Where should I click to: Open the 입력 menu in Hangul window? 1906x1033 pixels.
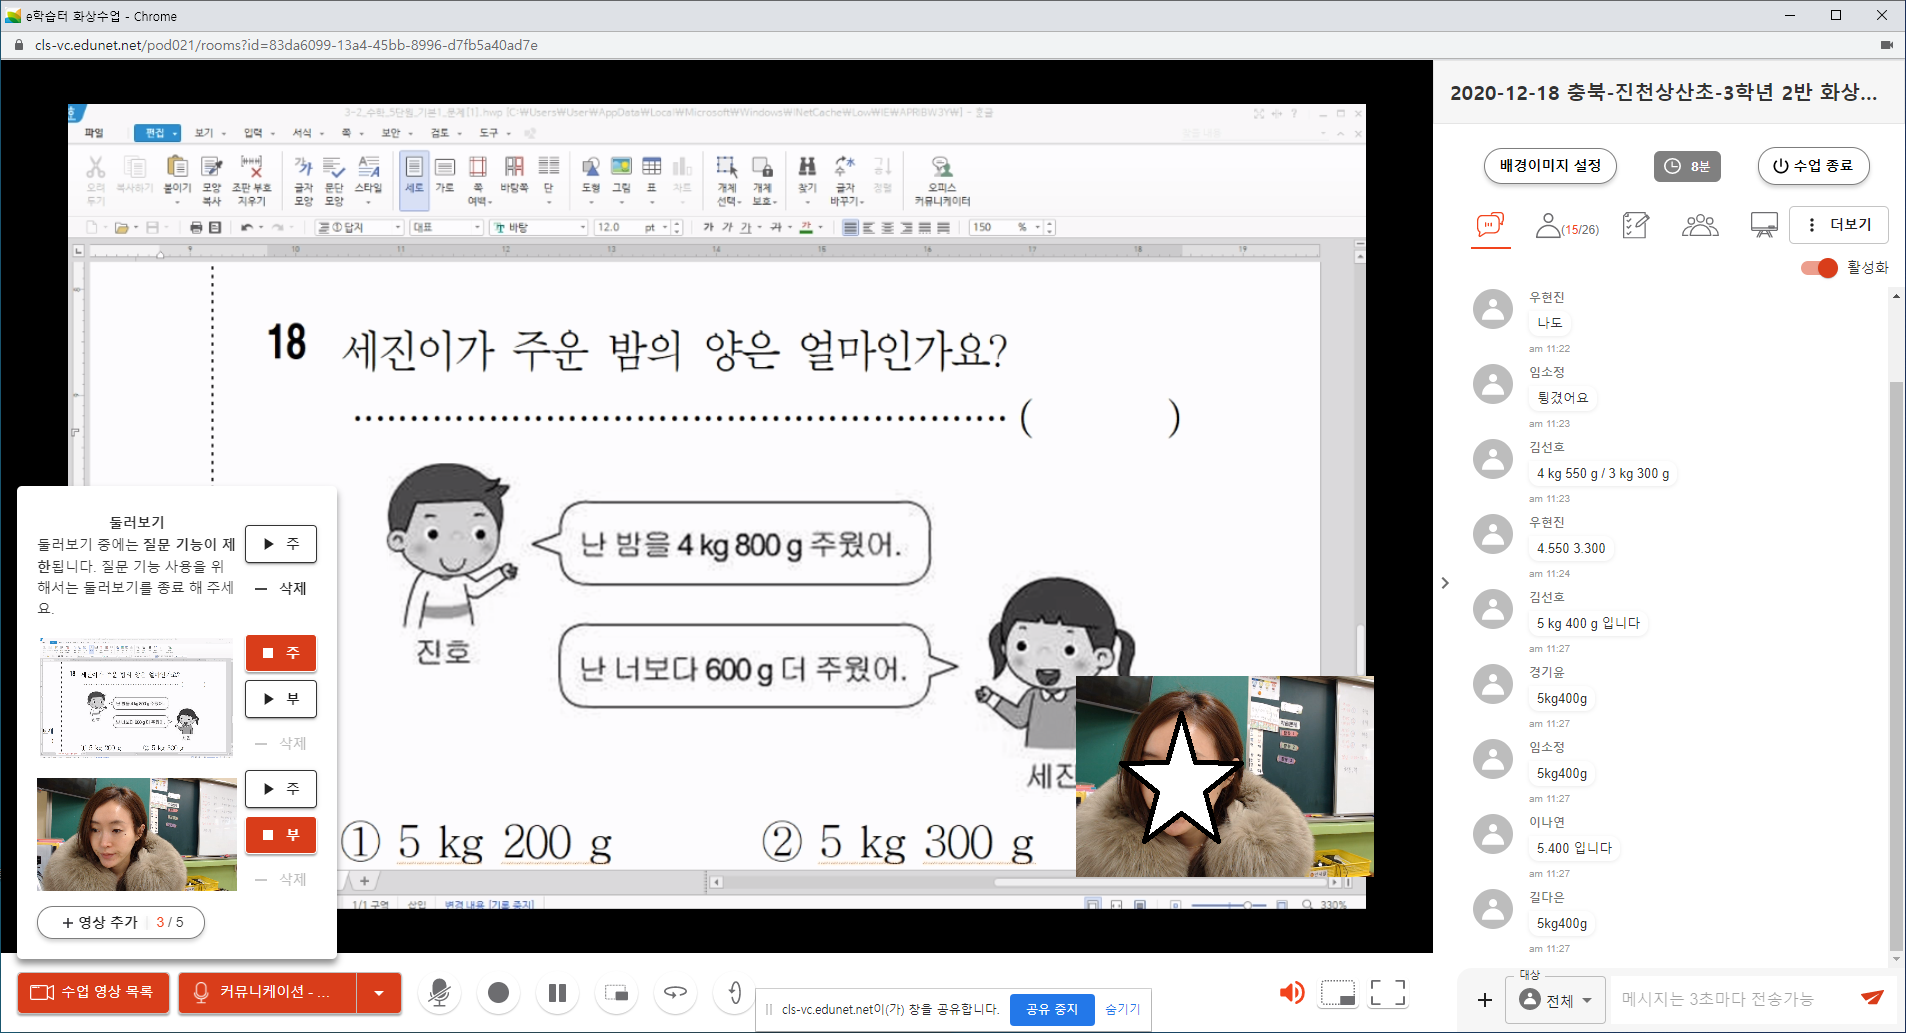coord(258,133)
